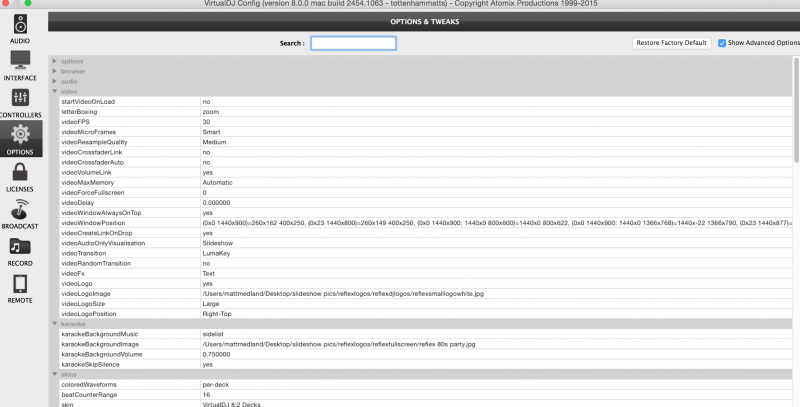Select the videoTransition LumaKey value
The image size is (800, 407).
[x=217, y=253]
